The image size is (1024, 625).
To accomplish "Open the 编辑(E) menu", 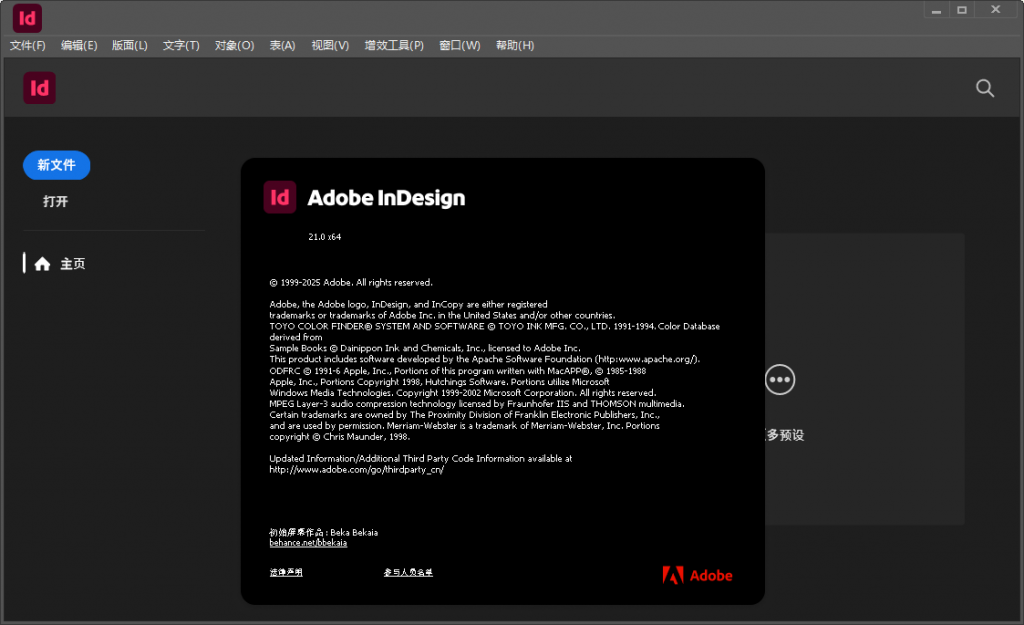I will [79, 45].
